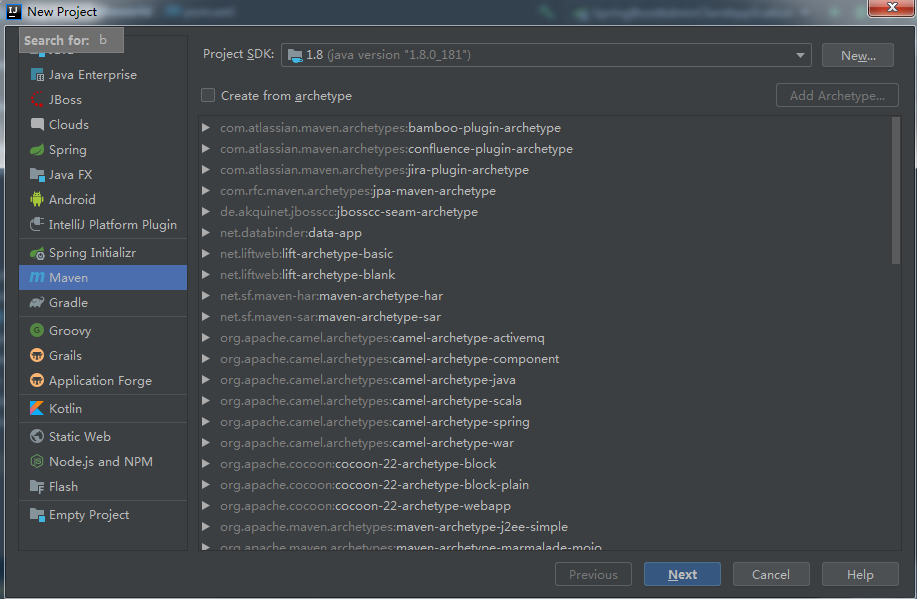Expand confluence-plugin-archetype node

coord(206,149)
